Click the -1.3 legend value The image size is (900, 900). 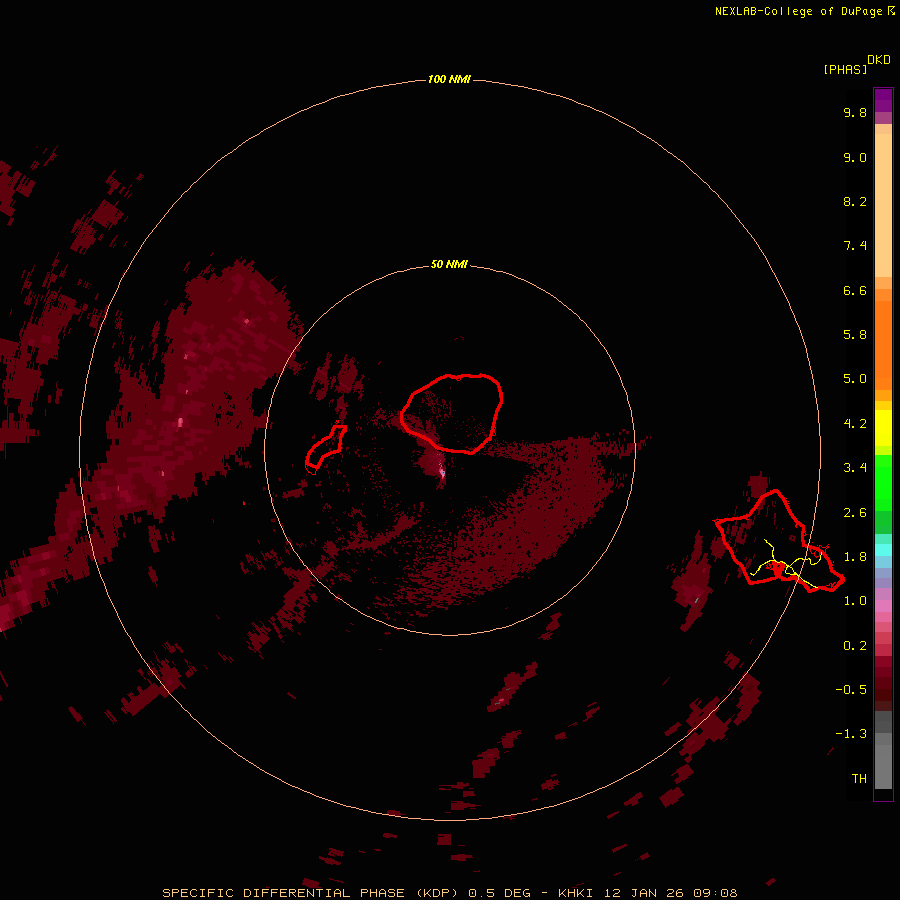[x=851, y=734]
